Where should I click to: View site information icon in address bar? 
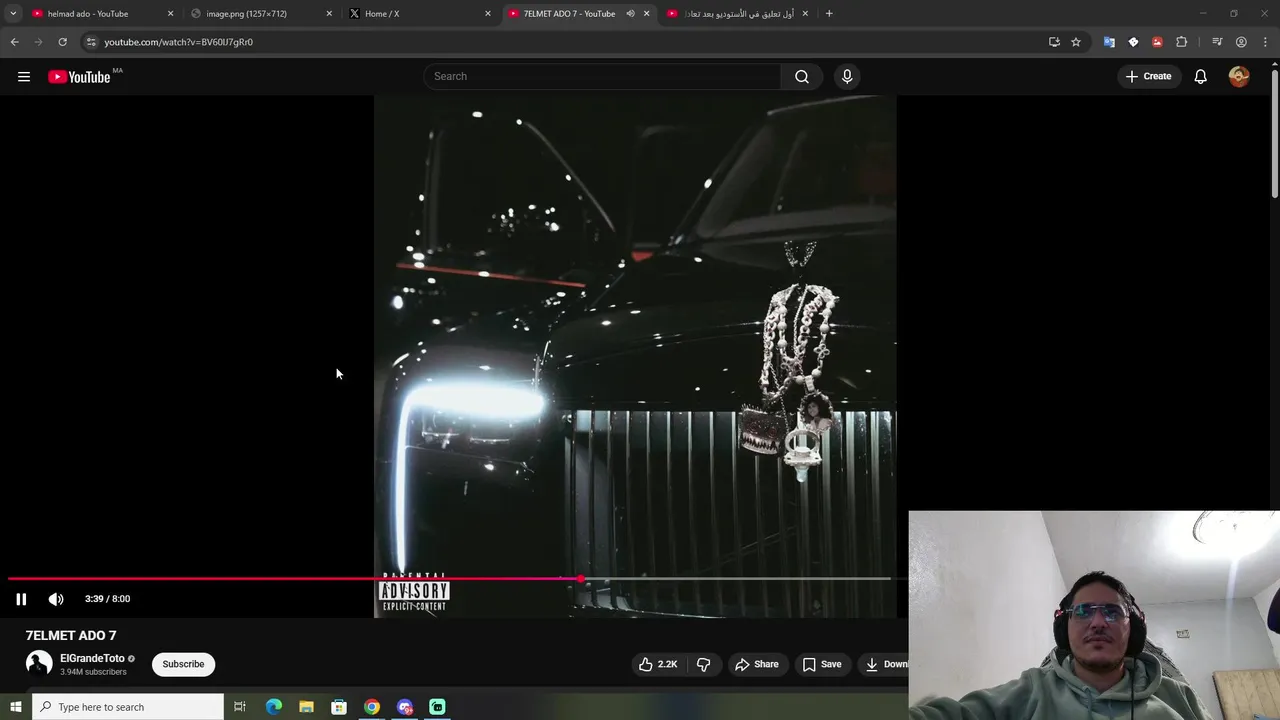tap(91, 42)
